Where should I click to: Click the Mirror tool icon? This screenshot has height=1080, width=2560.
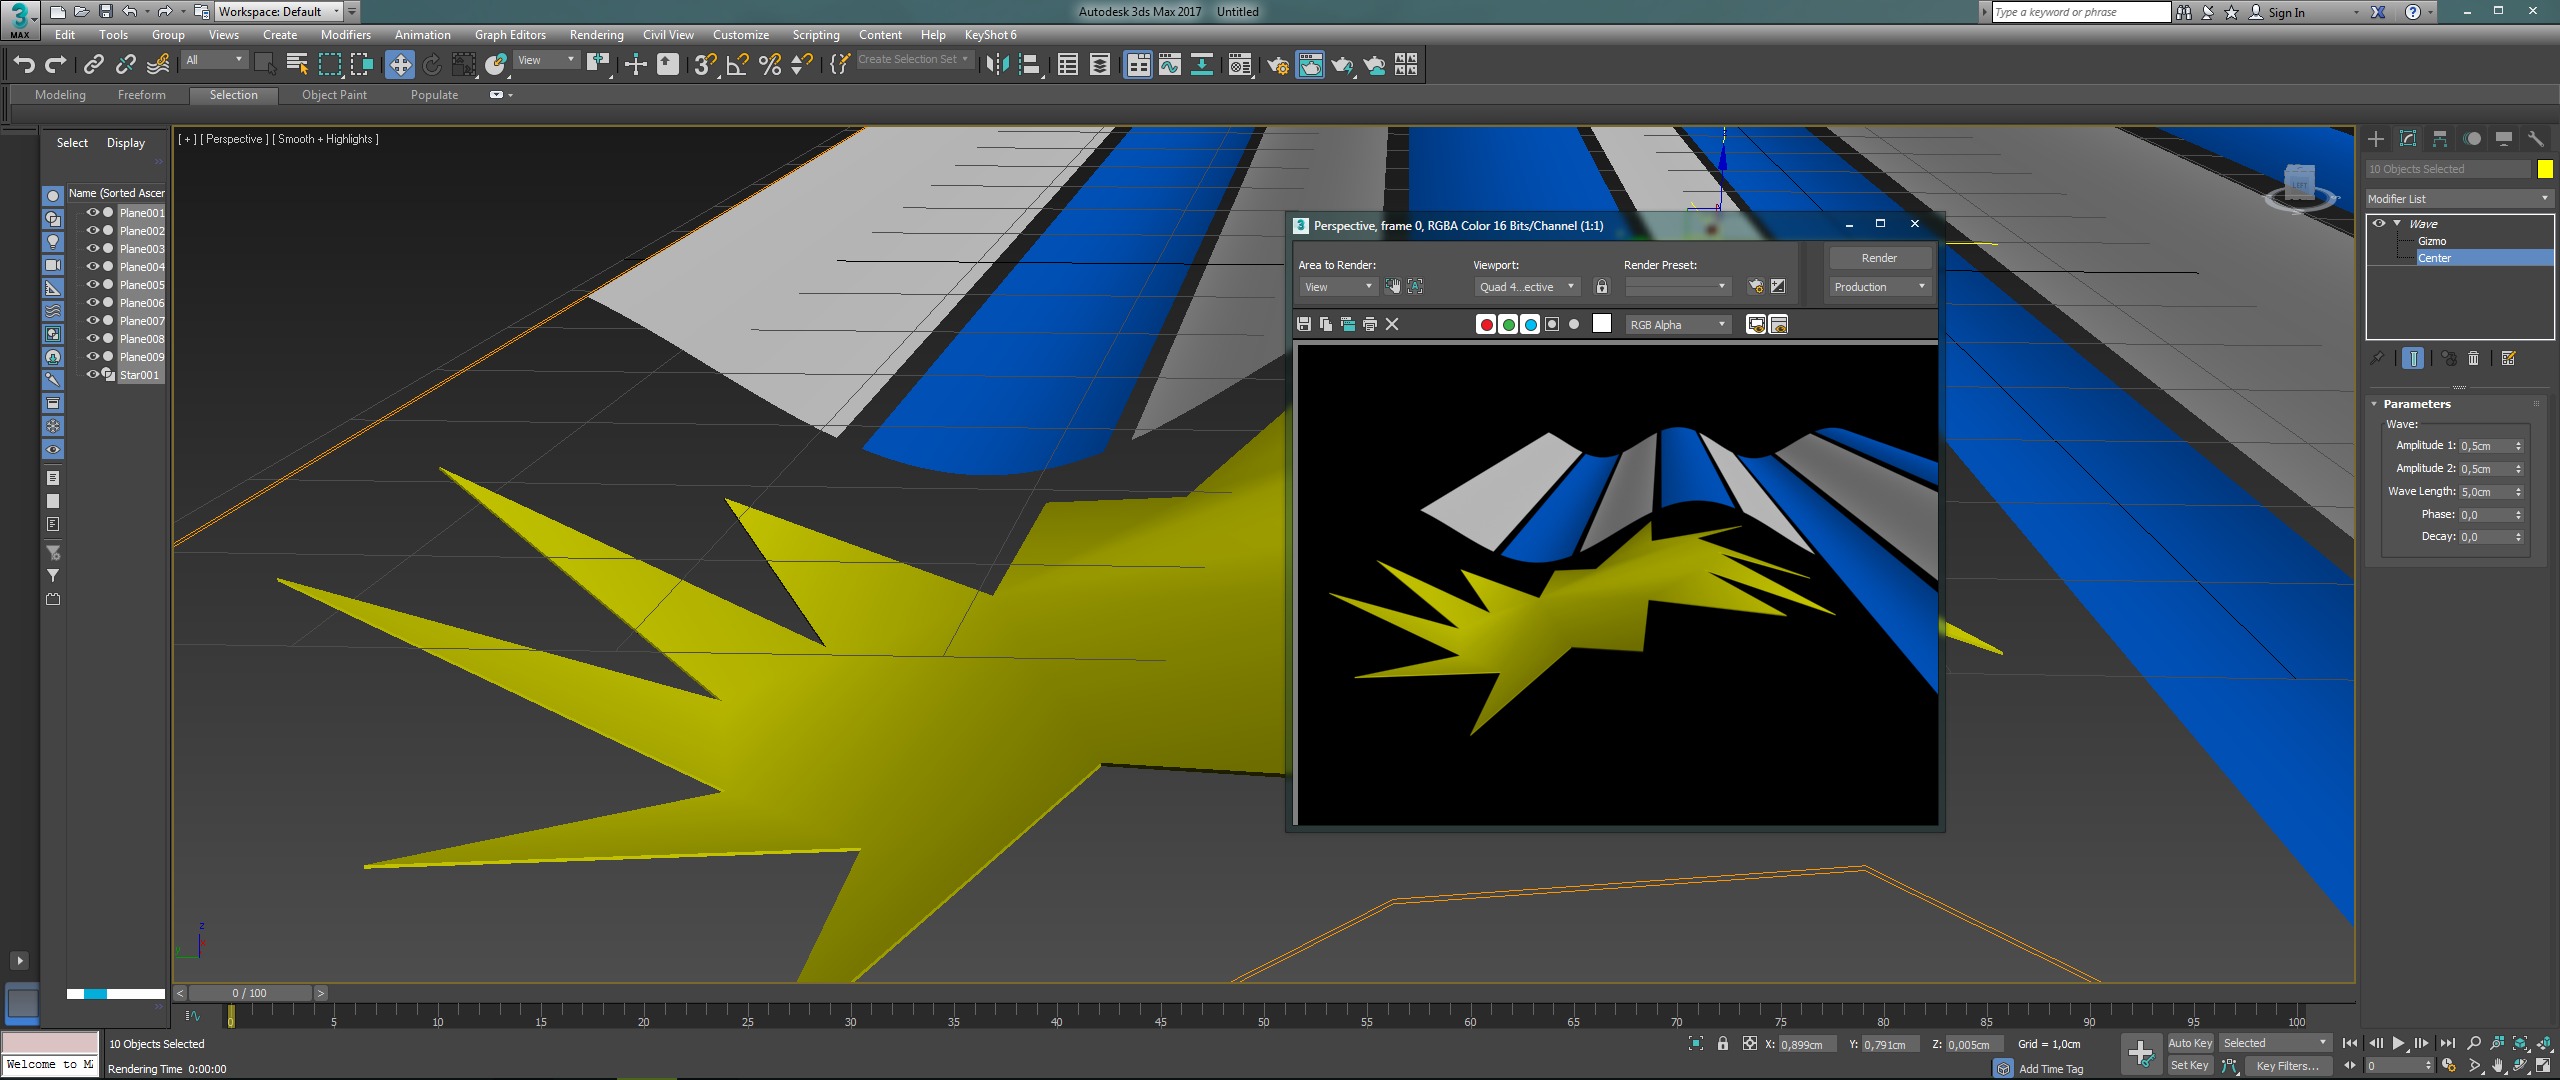(x=997, y=65)
